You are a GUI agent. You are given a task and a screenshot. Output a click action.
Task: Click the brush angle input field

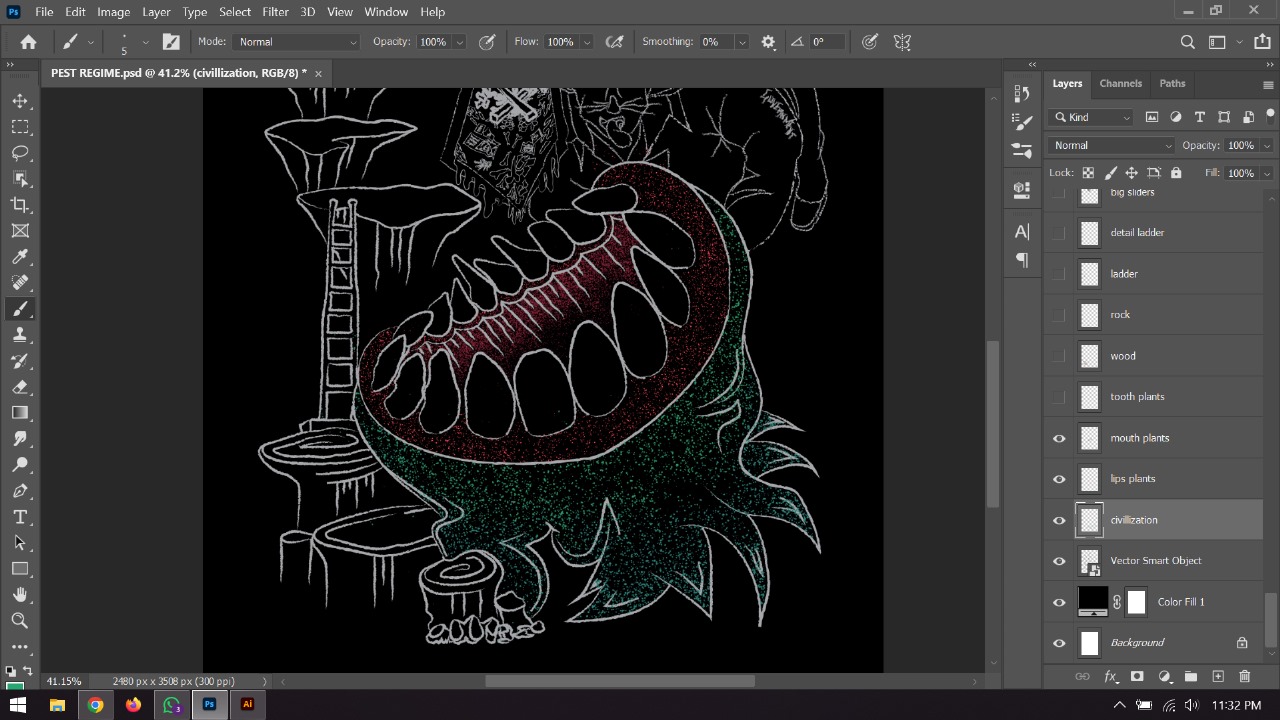tap(826, 42)
